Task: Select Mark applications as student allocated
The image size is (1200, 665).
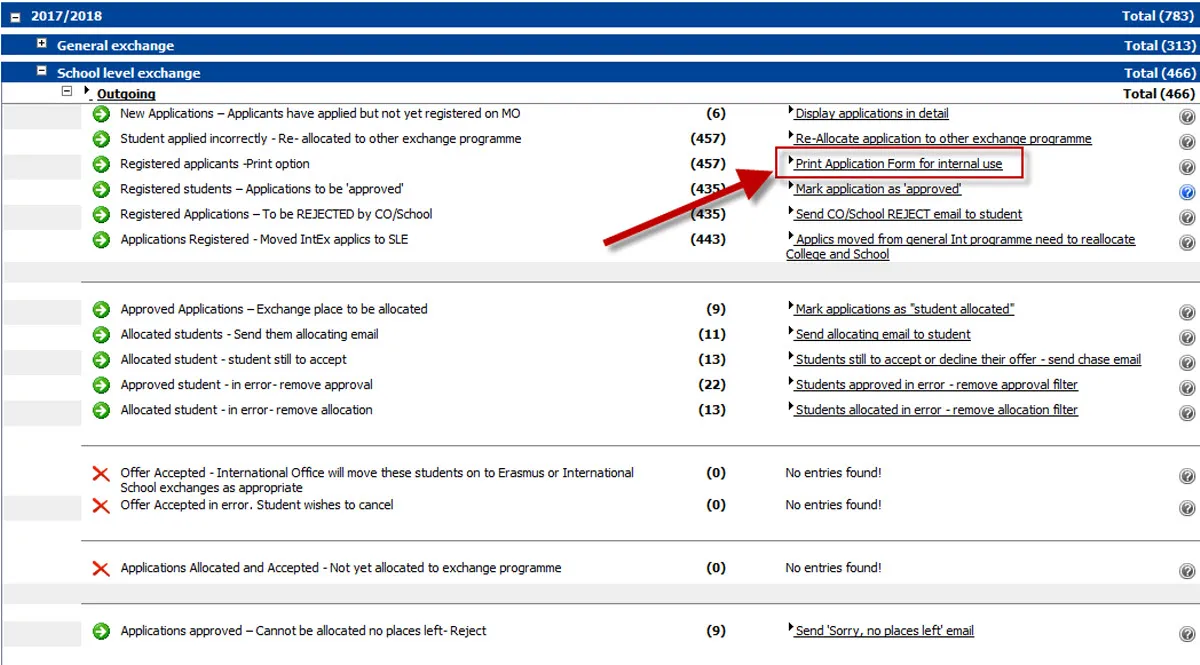Action: click(901, 309)
